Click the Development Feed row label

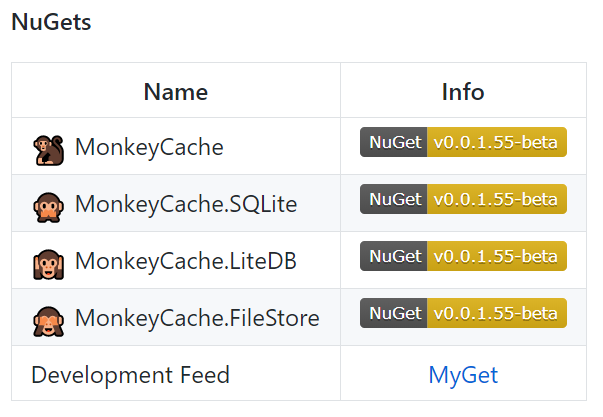coord(130,375)
